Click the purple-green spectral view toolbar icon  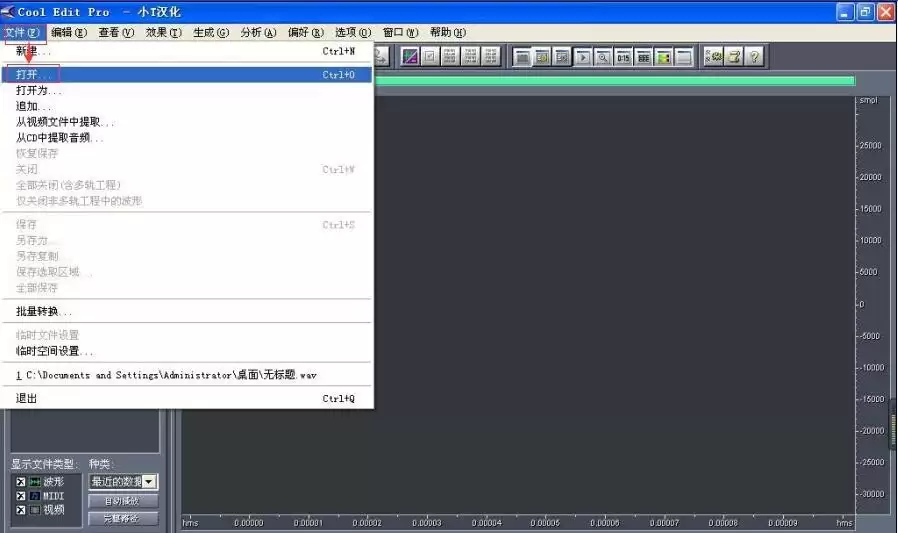pos(409,57)
